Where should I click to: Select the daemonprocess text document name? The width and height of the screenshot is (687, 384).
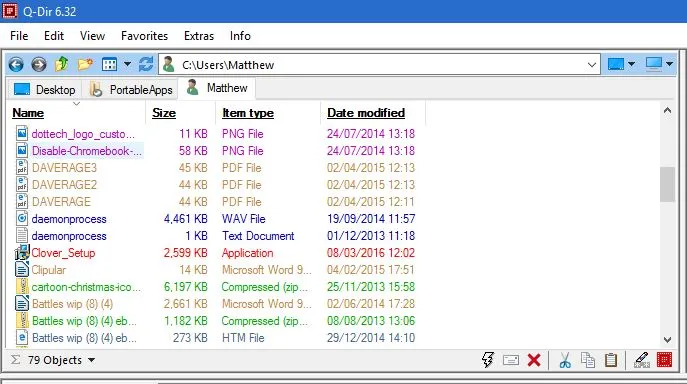pyautogui.click(x=69, y=236)
